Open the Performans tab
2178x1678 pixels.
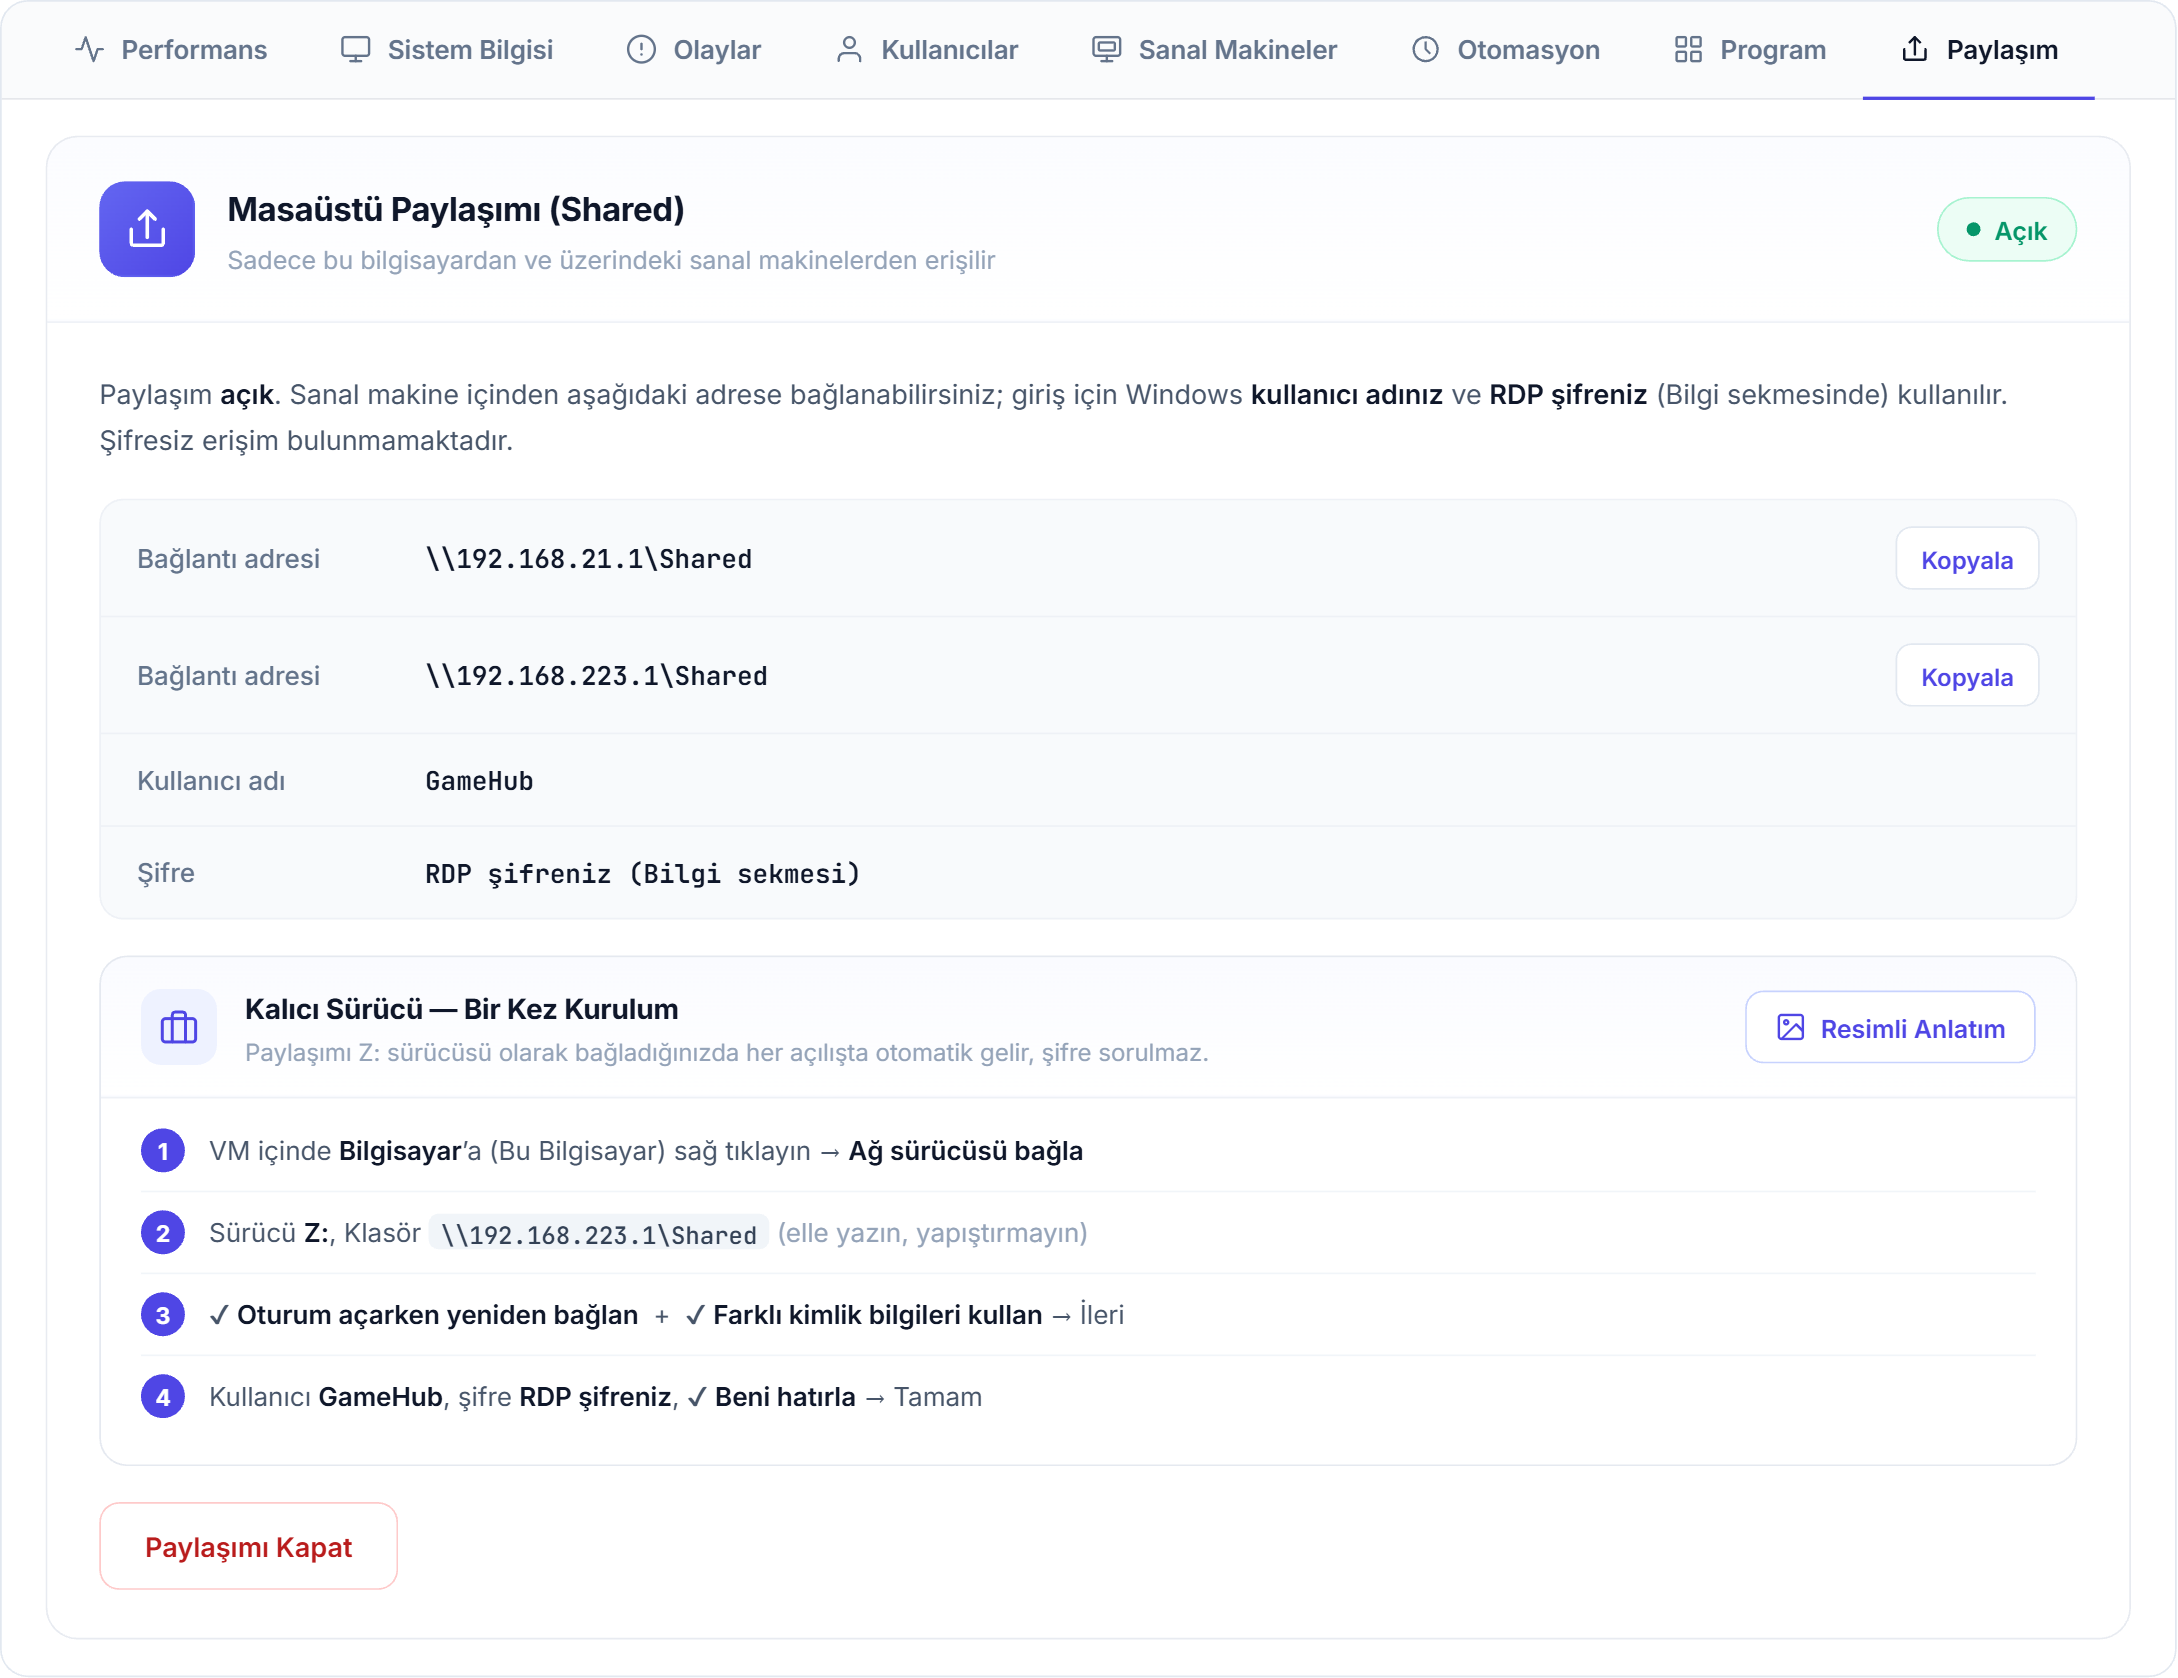click(171, 50)
